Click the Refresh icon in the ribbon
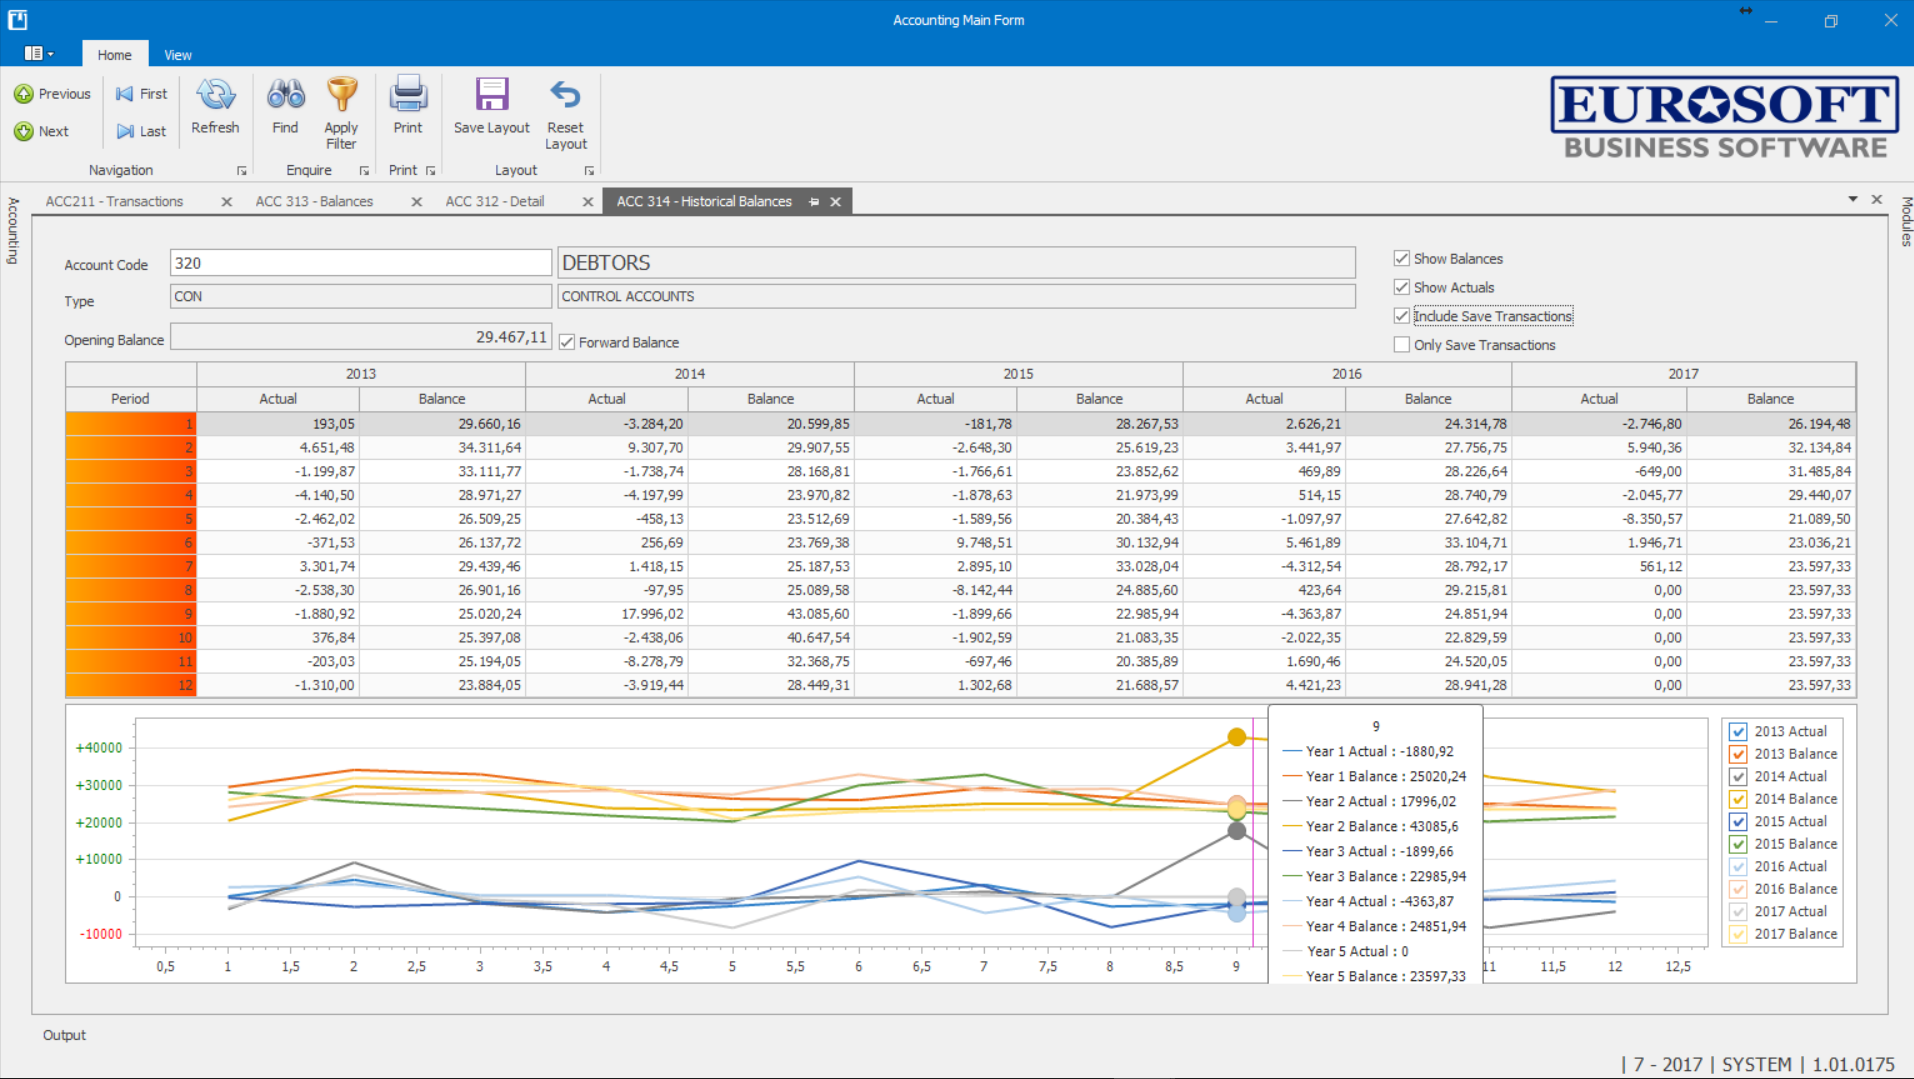Image resolution: width=1914 pixels, height=1079 pixels. point(215,96)
